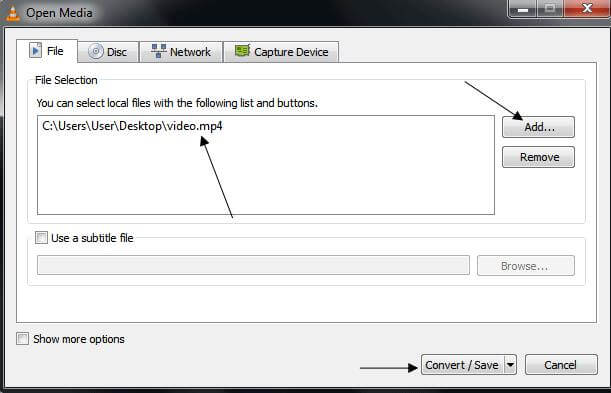This screenshot has width=611, height=393.
Task: Select the File tab
Action: click(47, 51)
